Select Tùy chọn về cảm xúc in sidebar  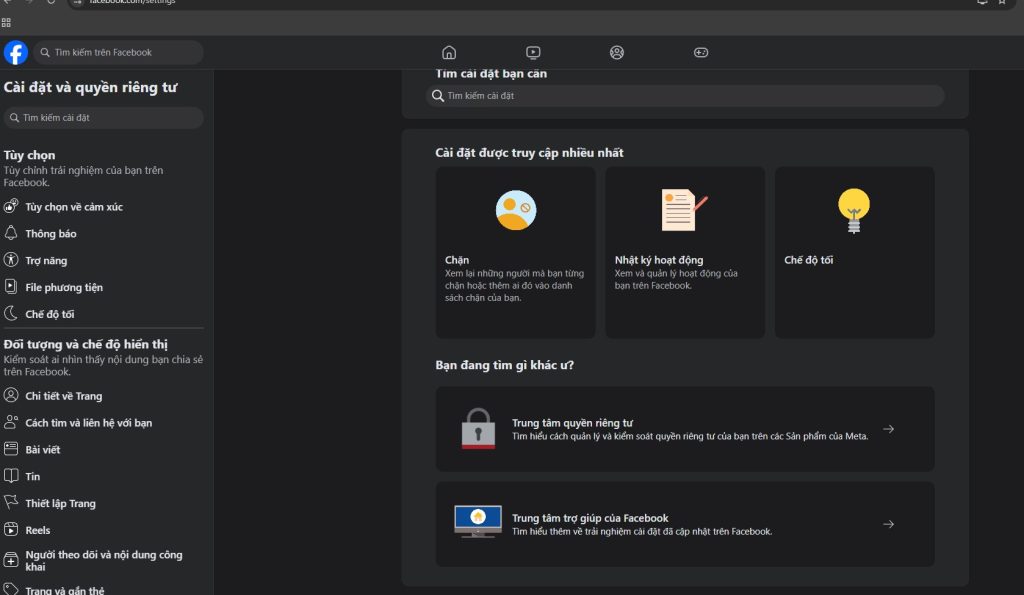(x=74, y=207)
